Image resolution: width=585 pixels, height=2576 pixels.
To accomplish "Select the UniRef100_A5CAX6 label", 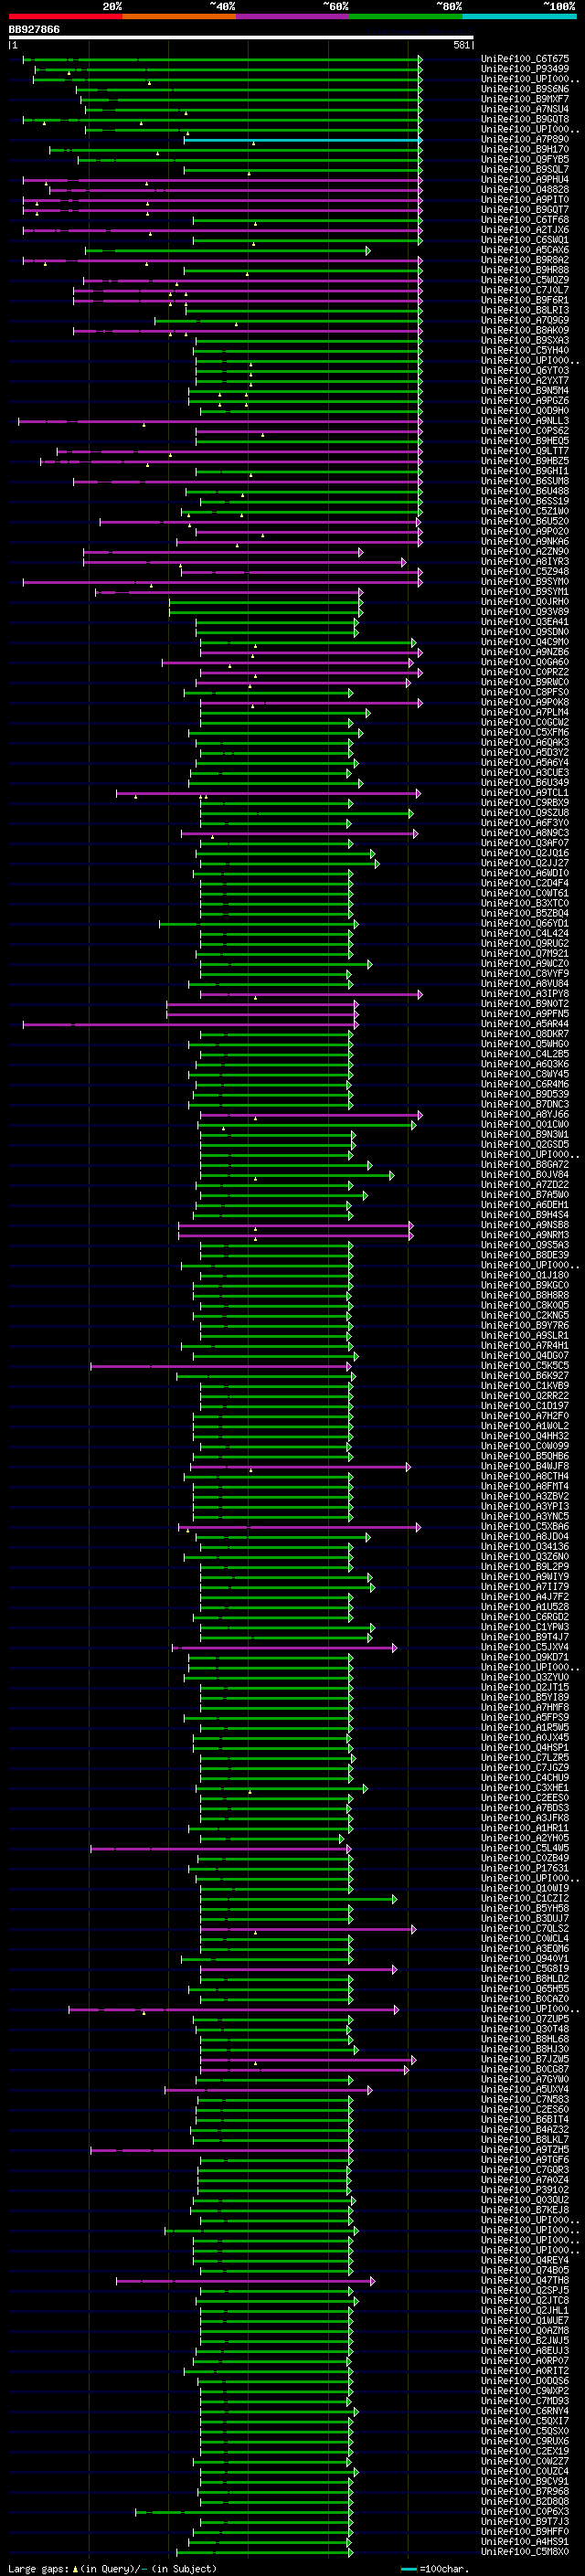I will 525,250.
